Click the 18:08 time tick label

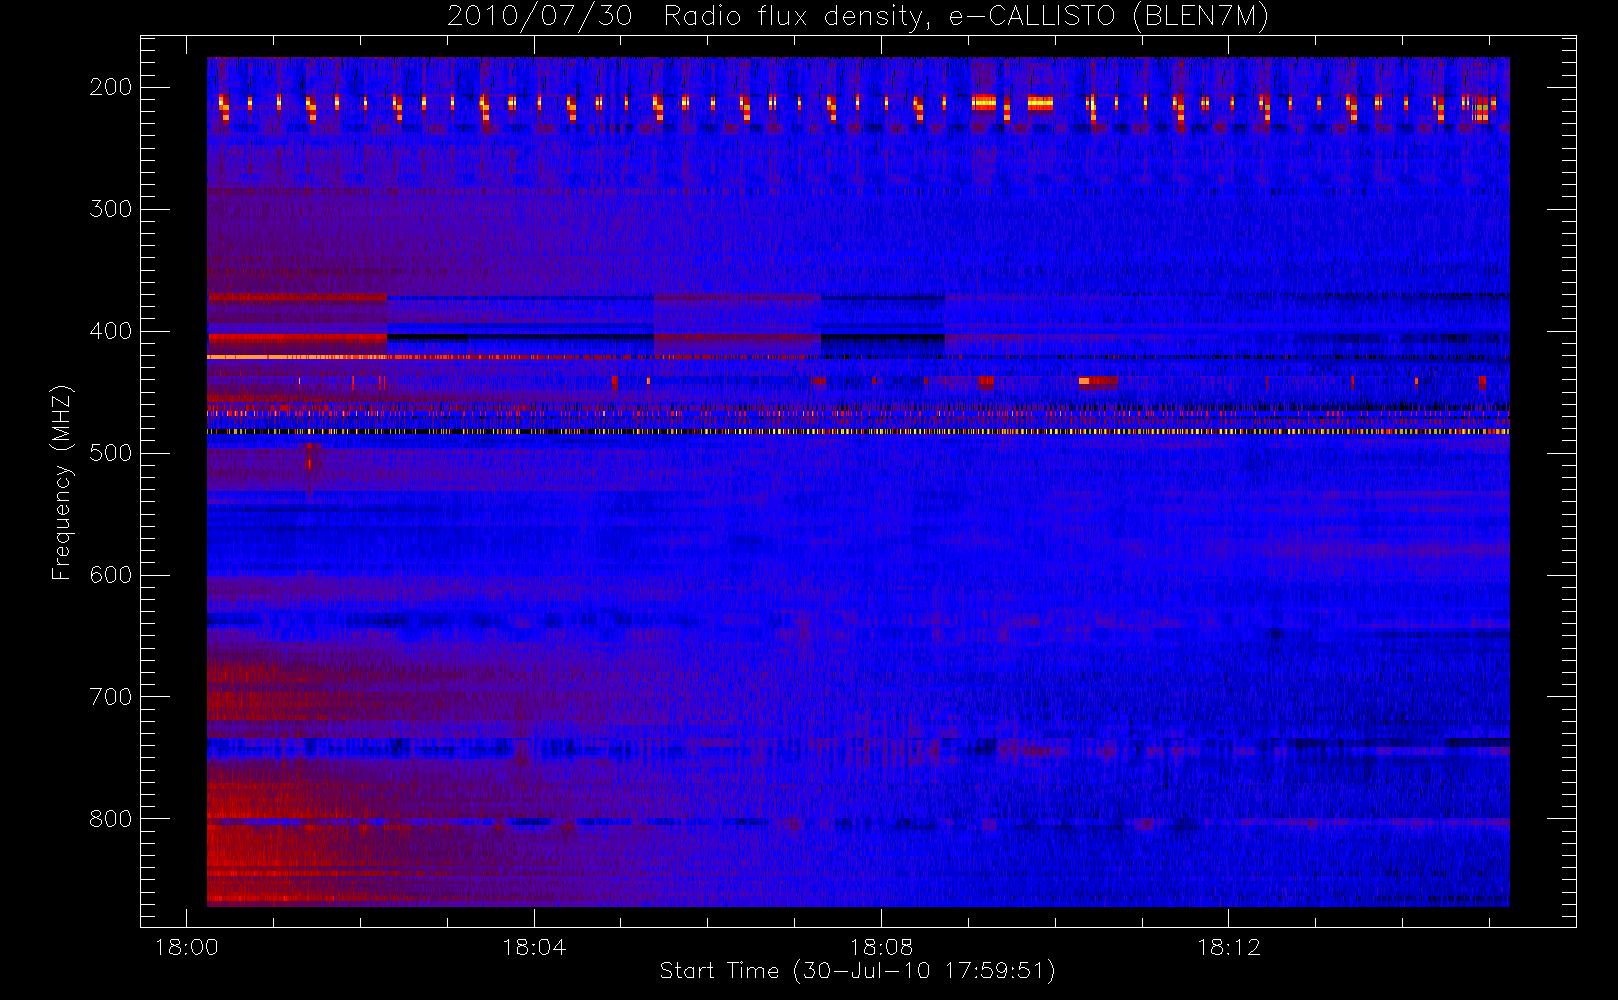[881, 947]
